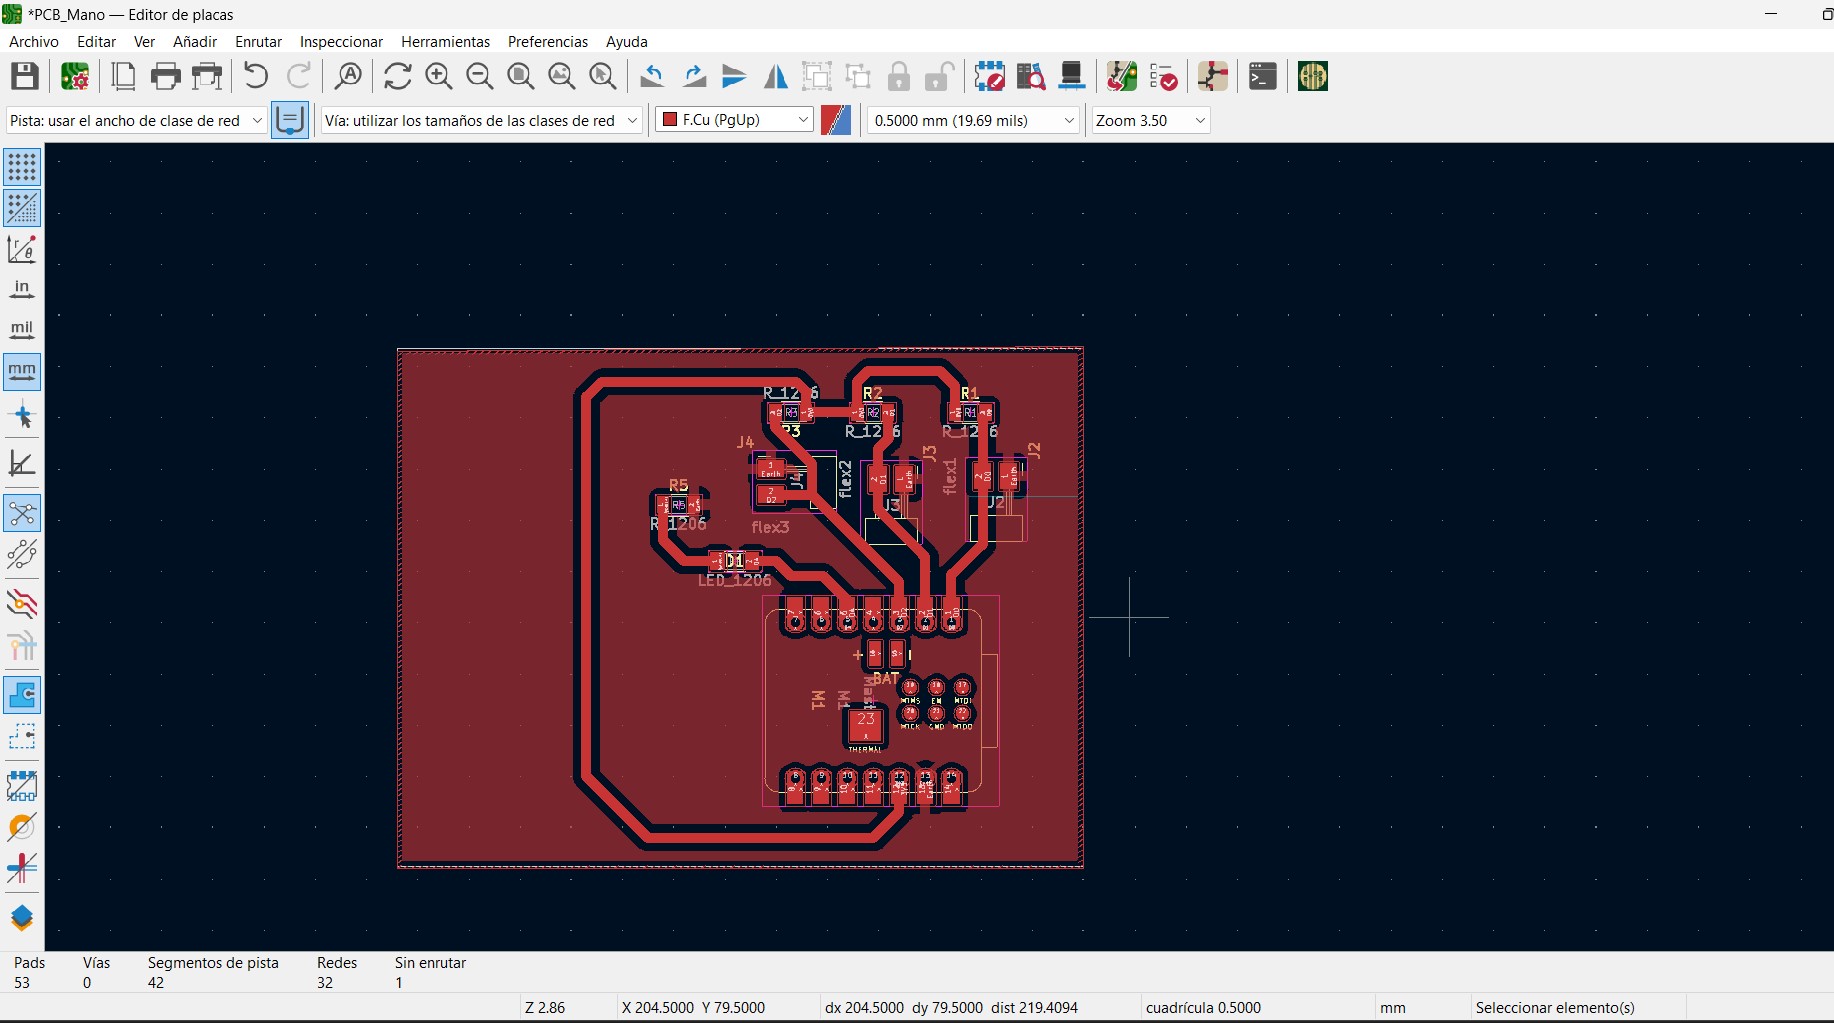Toggle pad outline mode
1834x1023 pixels.
click(22, 786)
